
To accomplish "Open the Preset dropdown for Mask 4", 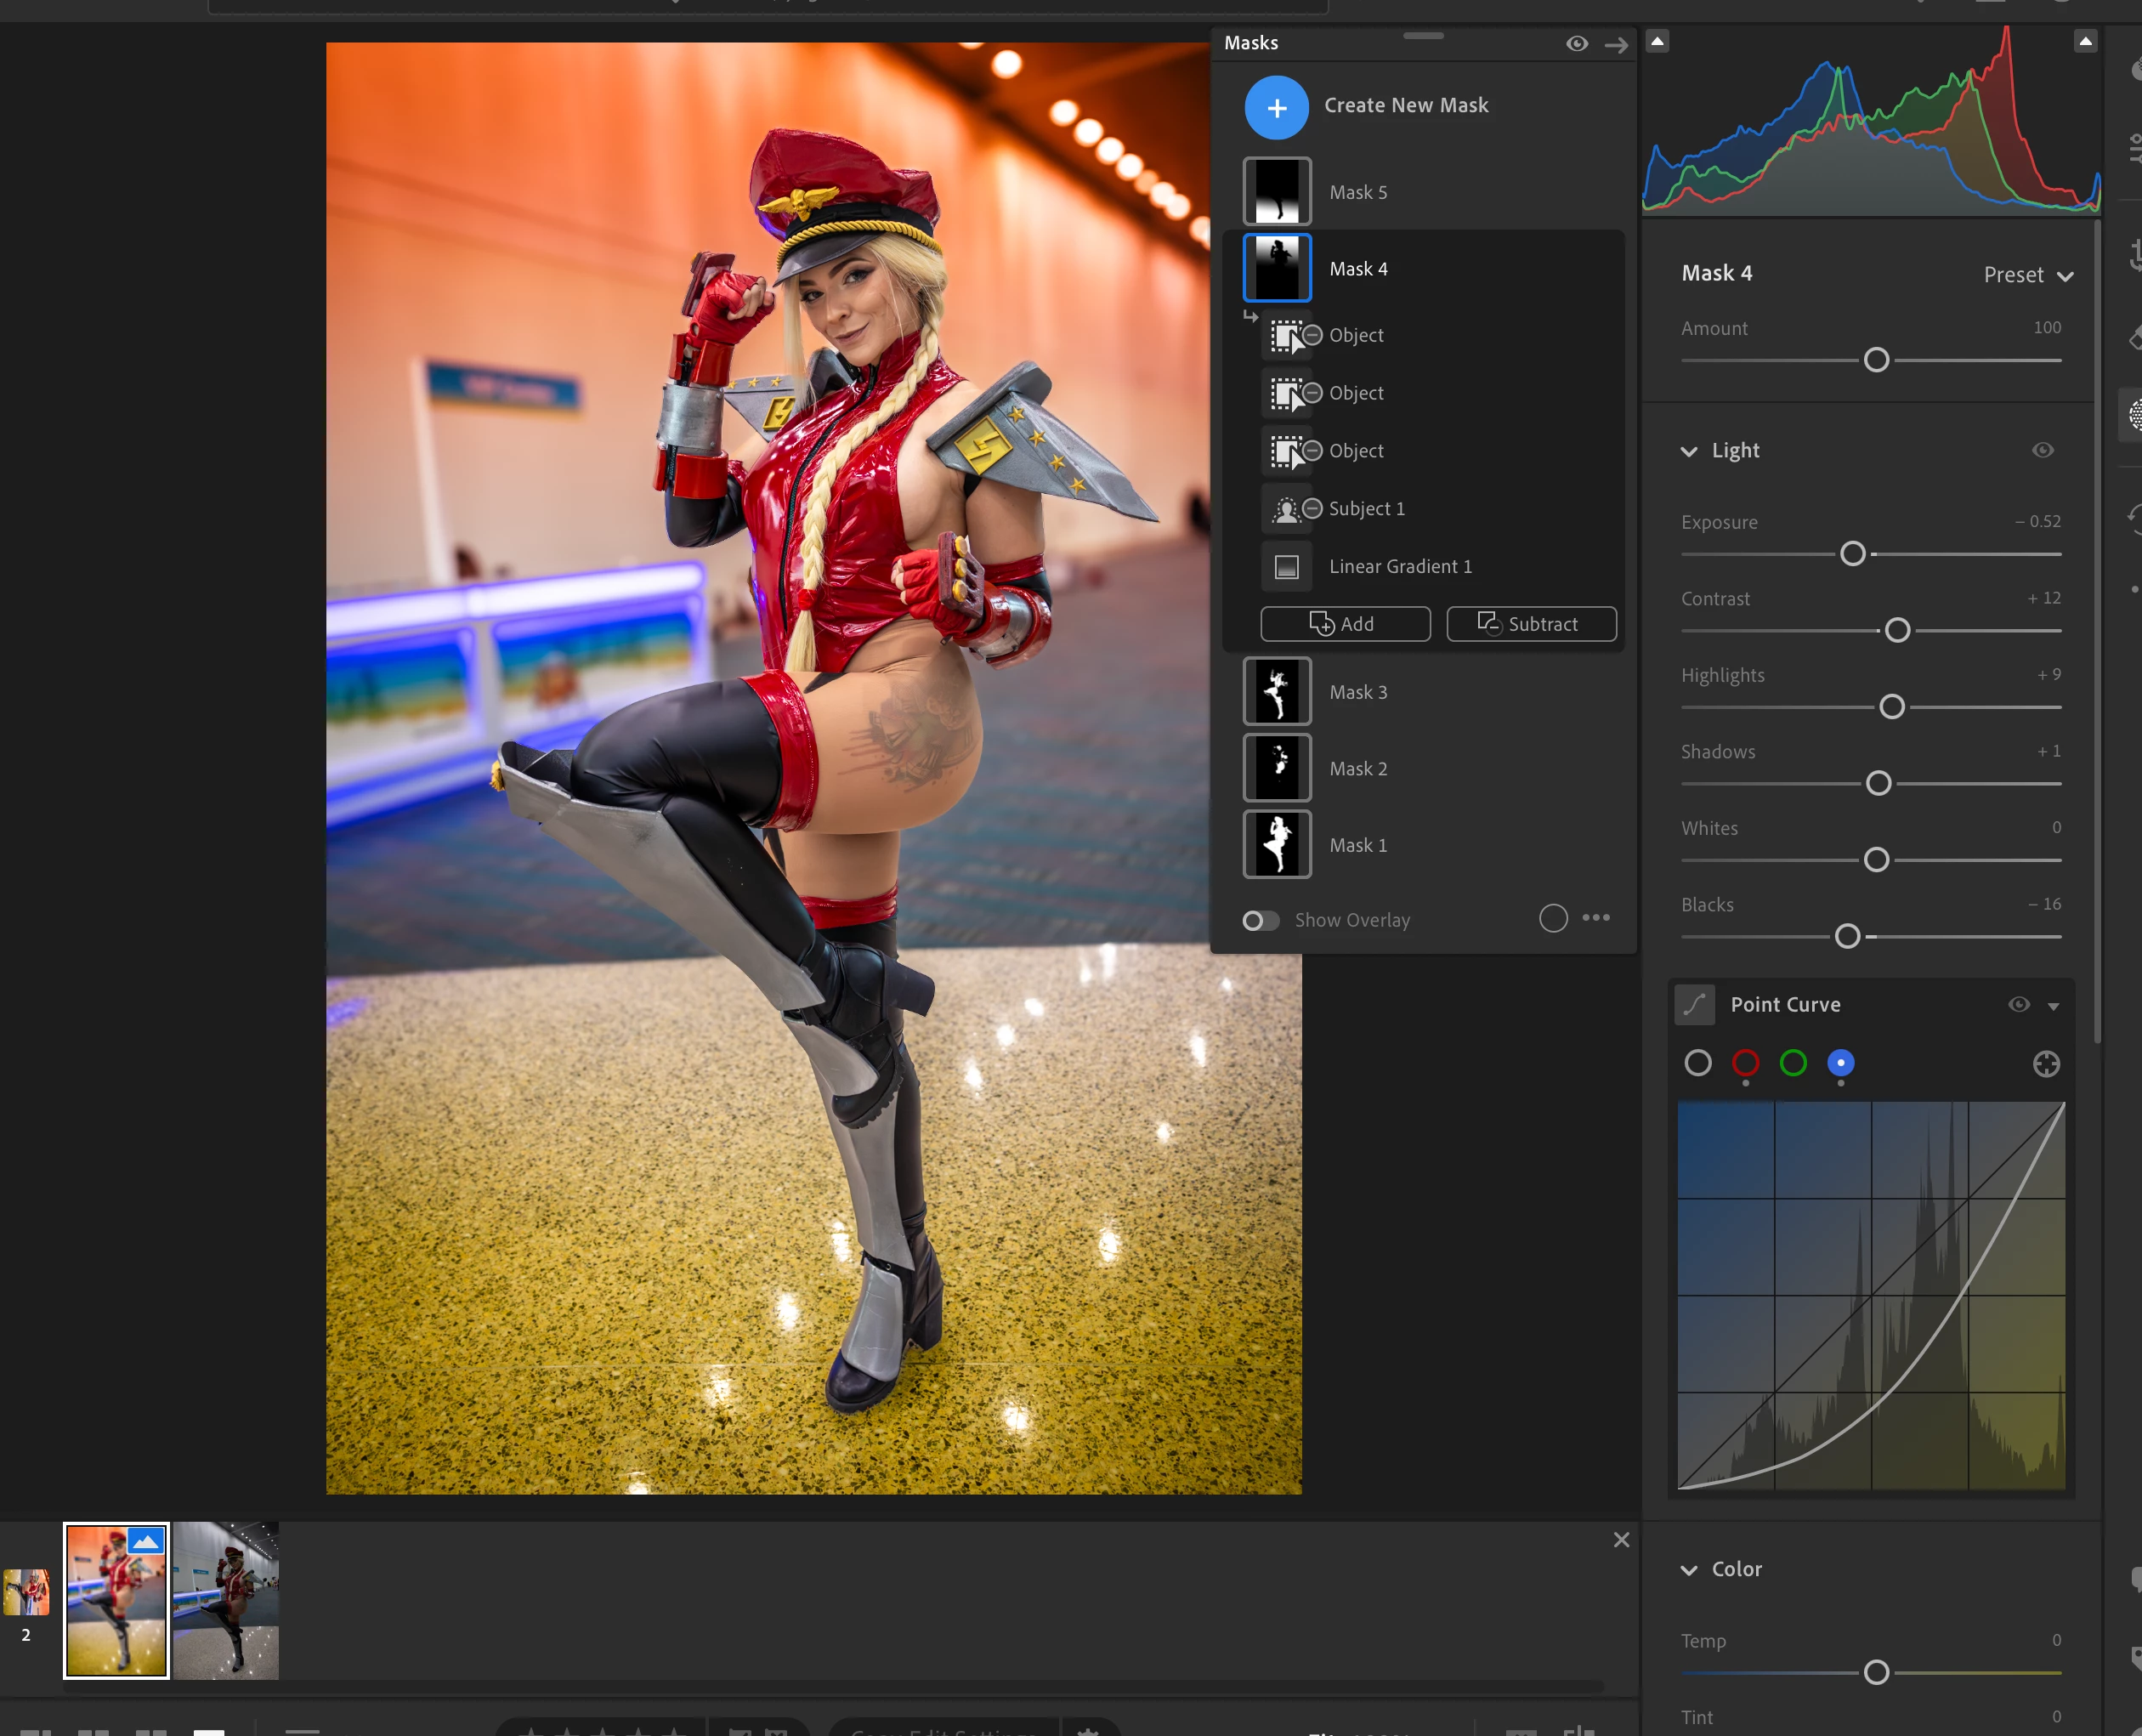I will [x=2028, y=275].
